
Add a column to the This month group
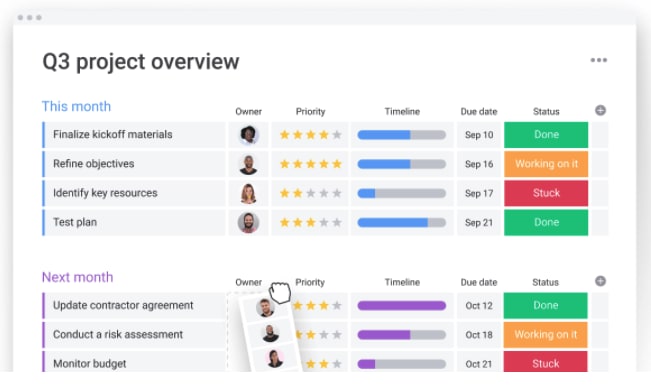pyautogui.click(x=600, y=110)
